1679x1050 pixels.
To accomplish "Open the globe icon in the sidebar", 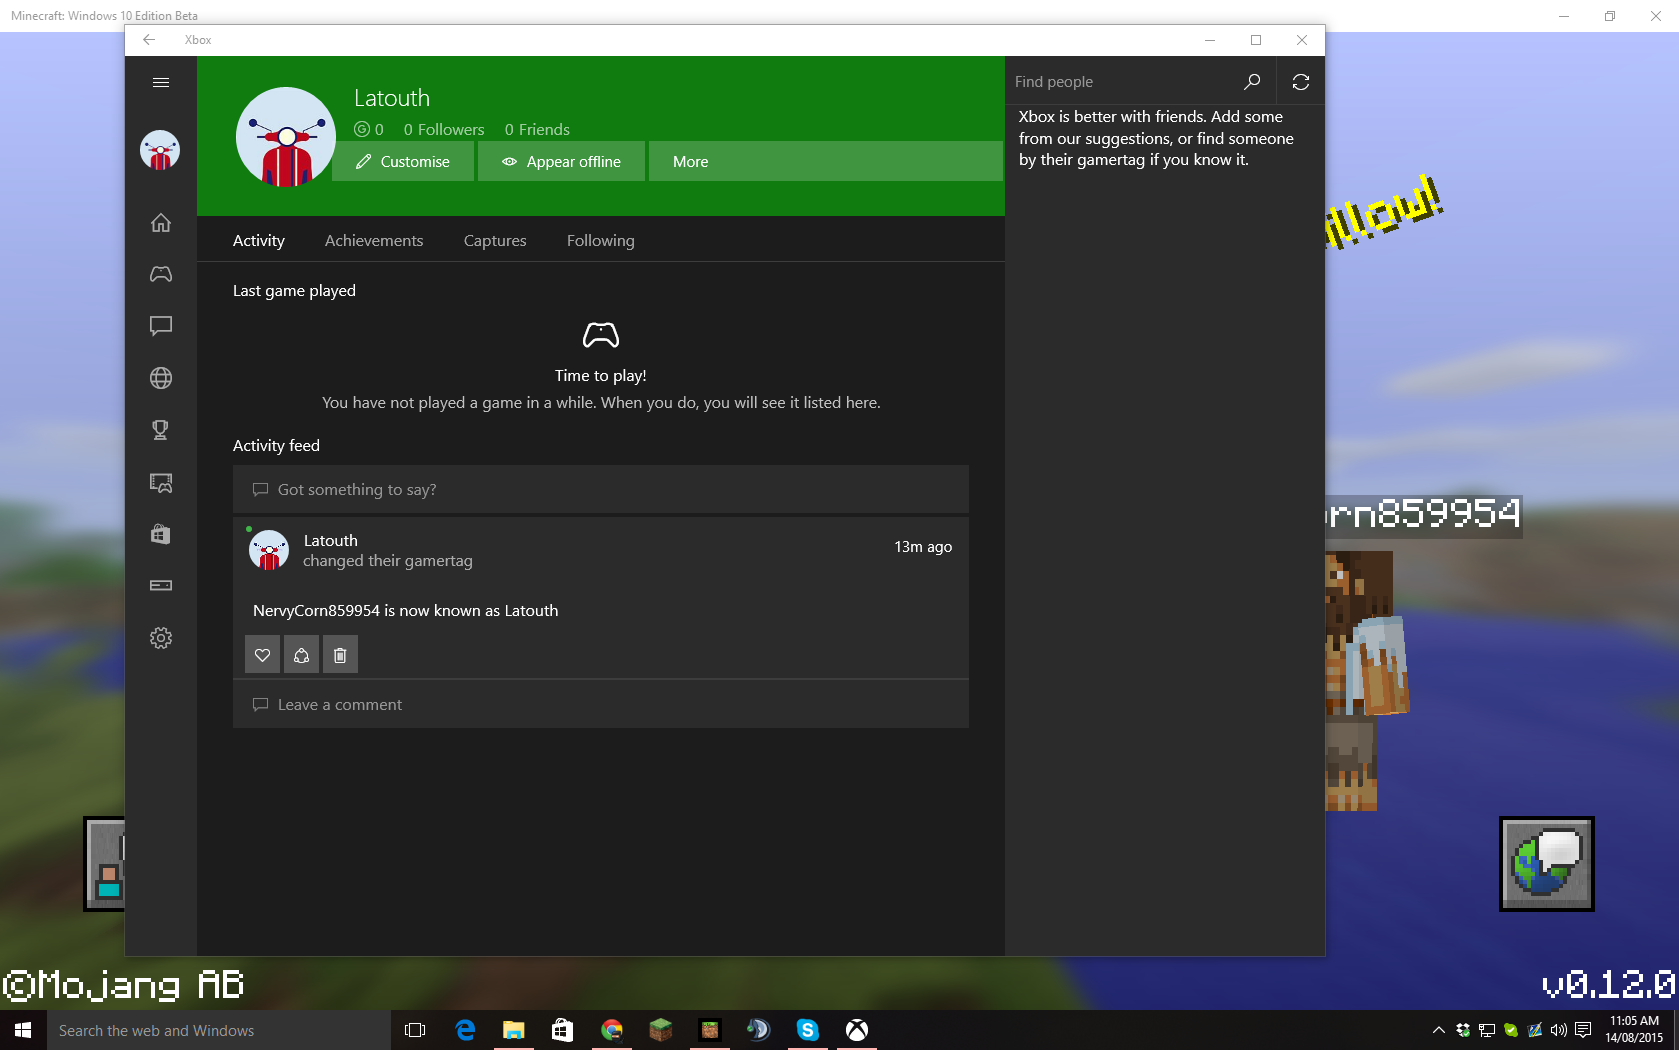I will 161,378.
